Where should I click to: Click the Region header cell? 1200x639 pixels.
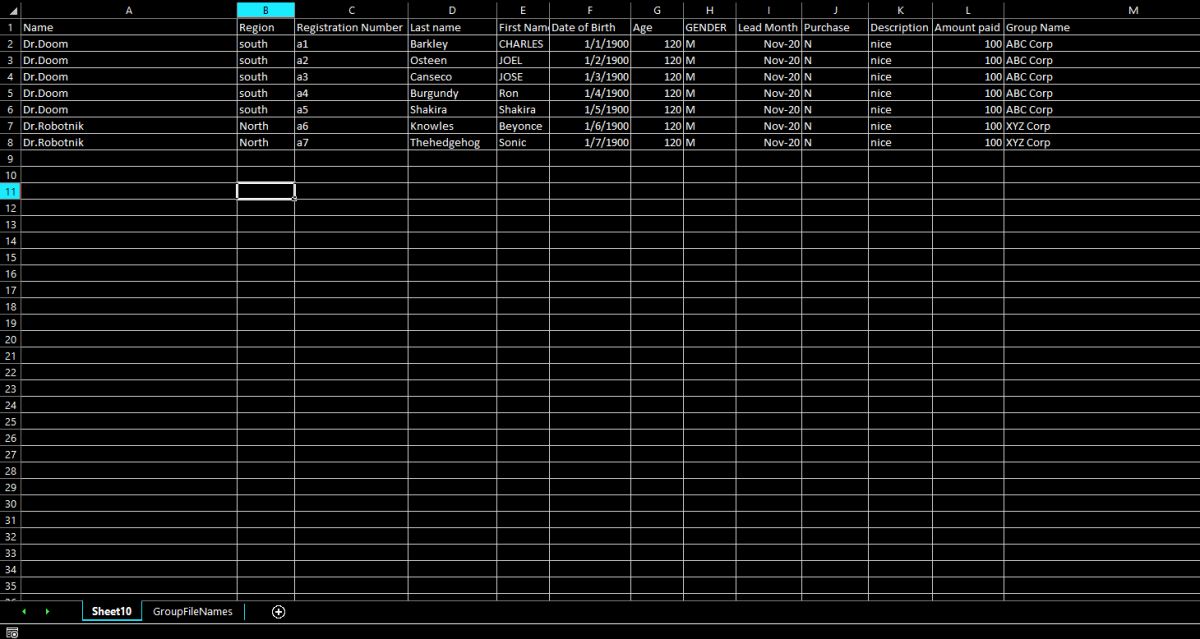click(266, 27)
